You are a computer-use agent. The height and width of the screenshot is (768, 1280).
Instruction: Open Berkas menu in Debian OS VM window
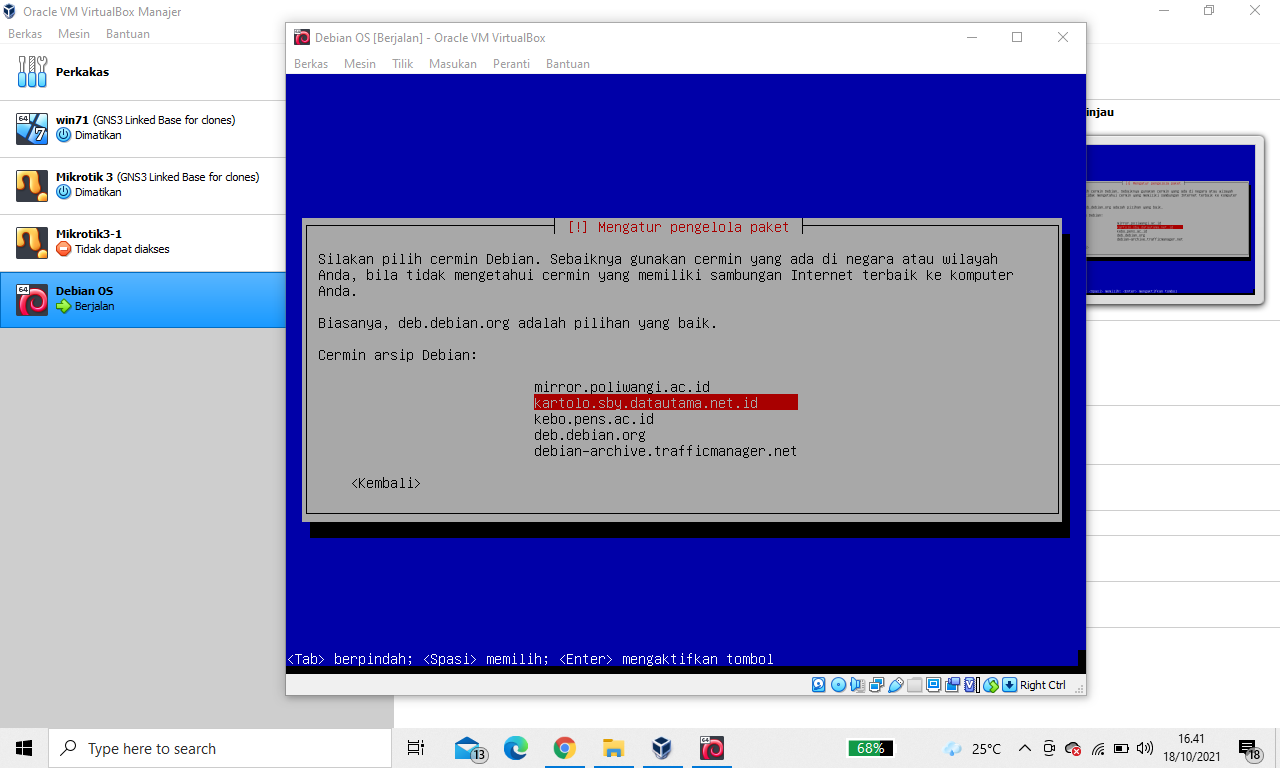tap(311, 64)
